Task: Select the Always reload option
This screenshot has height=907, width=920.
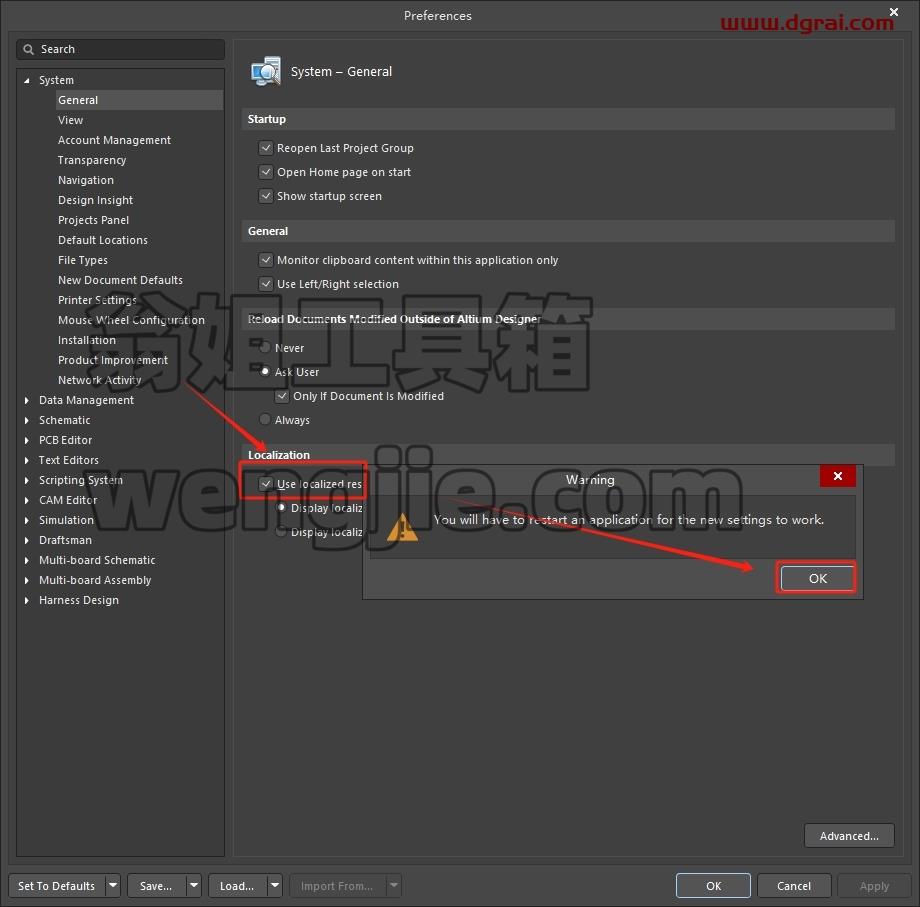Action: click(x=265, y=419)
